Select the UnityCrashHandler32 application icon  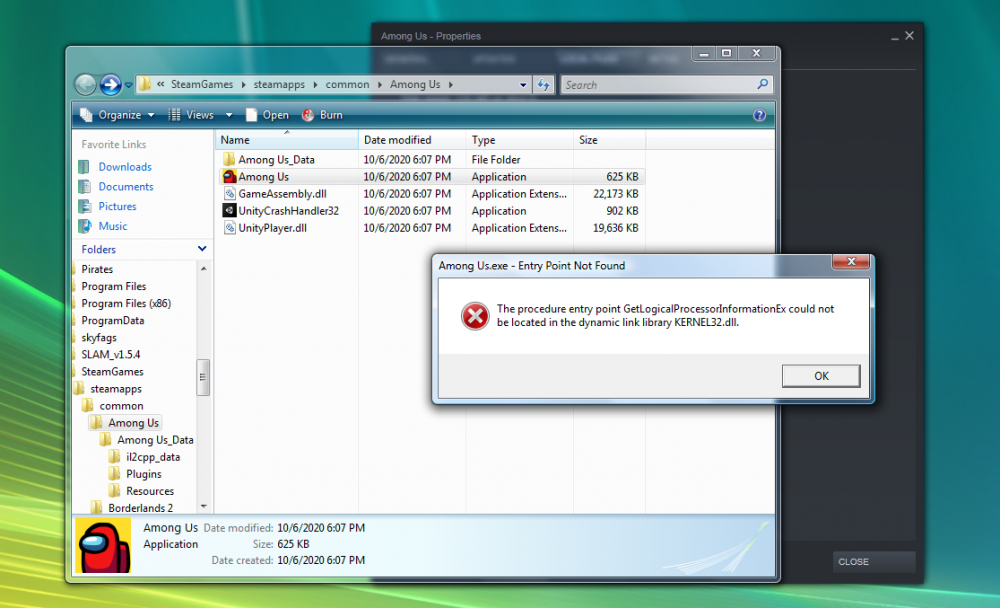pyautogui.click(x=229, y=211)
